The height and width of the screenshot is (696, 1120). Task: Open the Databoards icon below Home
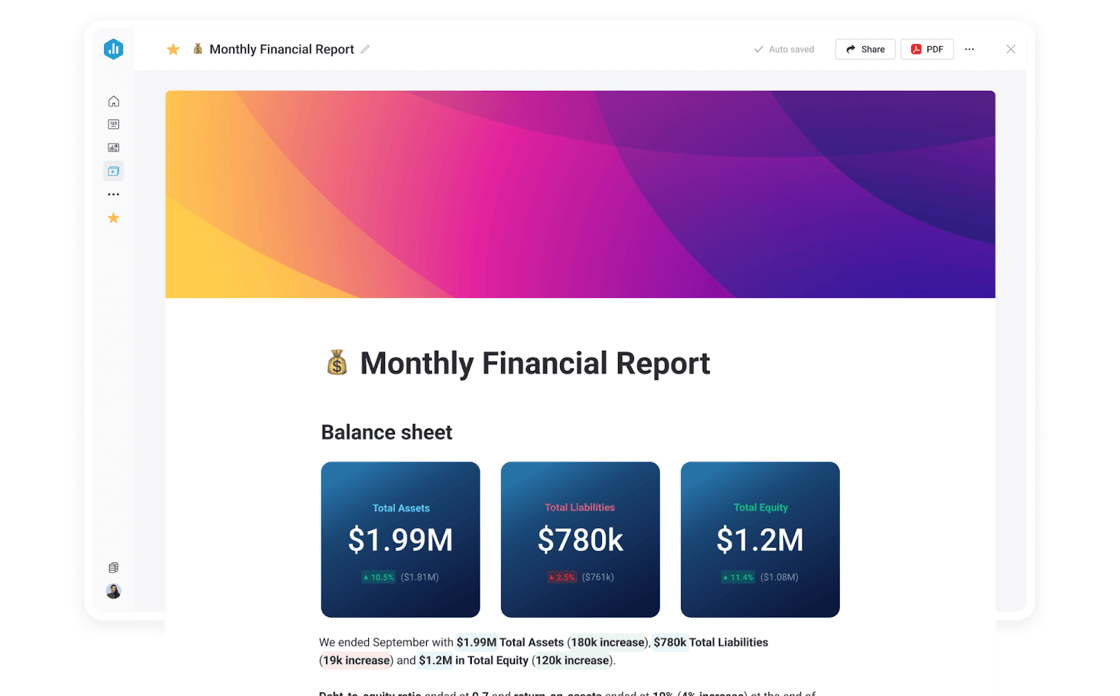114,124
